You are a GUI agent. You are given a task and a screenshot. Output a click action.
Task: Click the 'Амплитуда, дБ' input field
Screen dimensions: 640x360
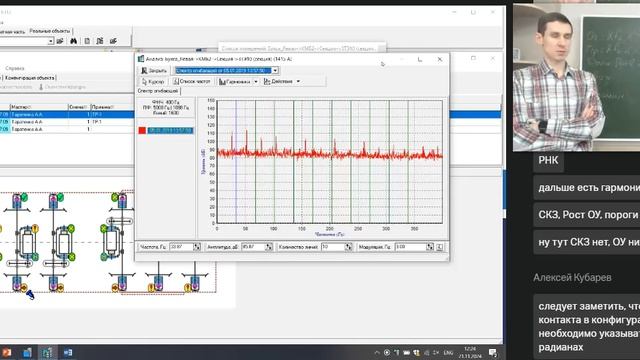point(253,247)
